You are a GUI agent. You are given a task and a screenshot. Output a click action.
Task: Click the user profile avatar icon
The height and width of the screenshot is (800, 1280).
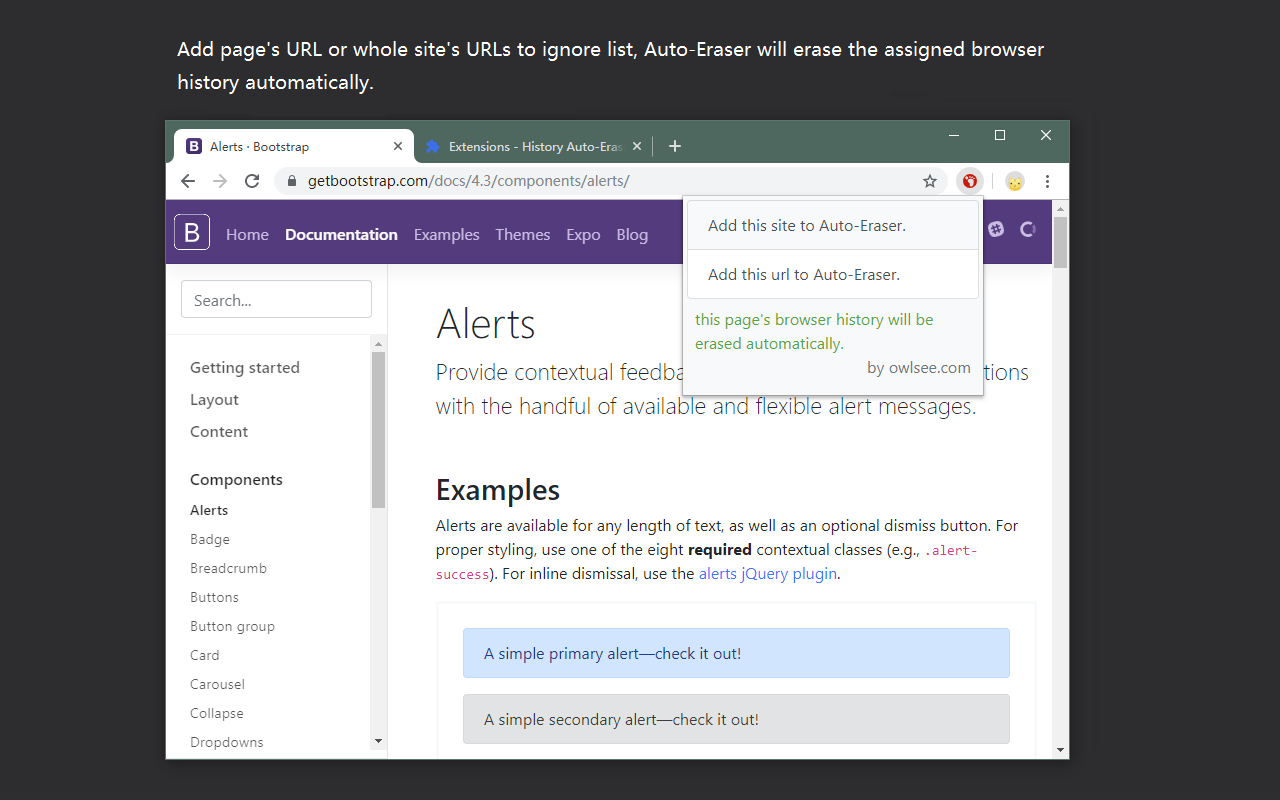click(1015, 181)
